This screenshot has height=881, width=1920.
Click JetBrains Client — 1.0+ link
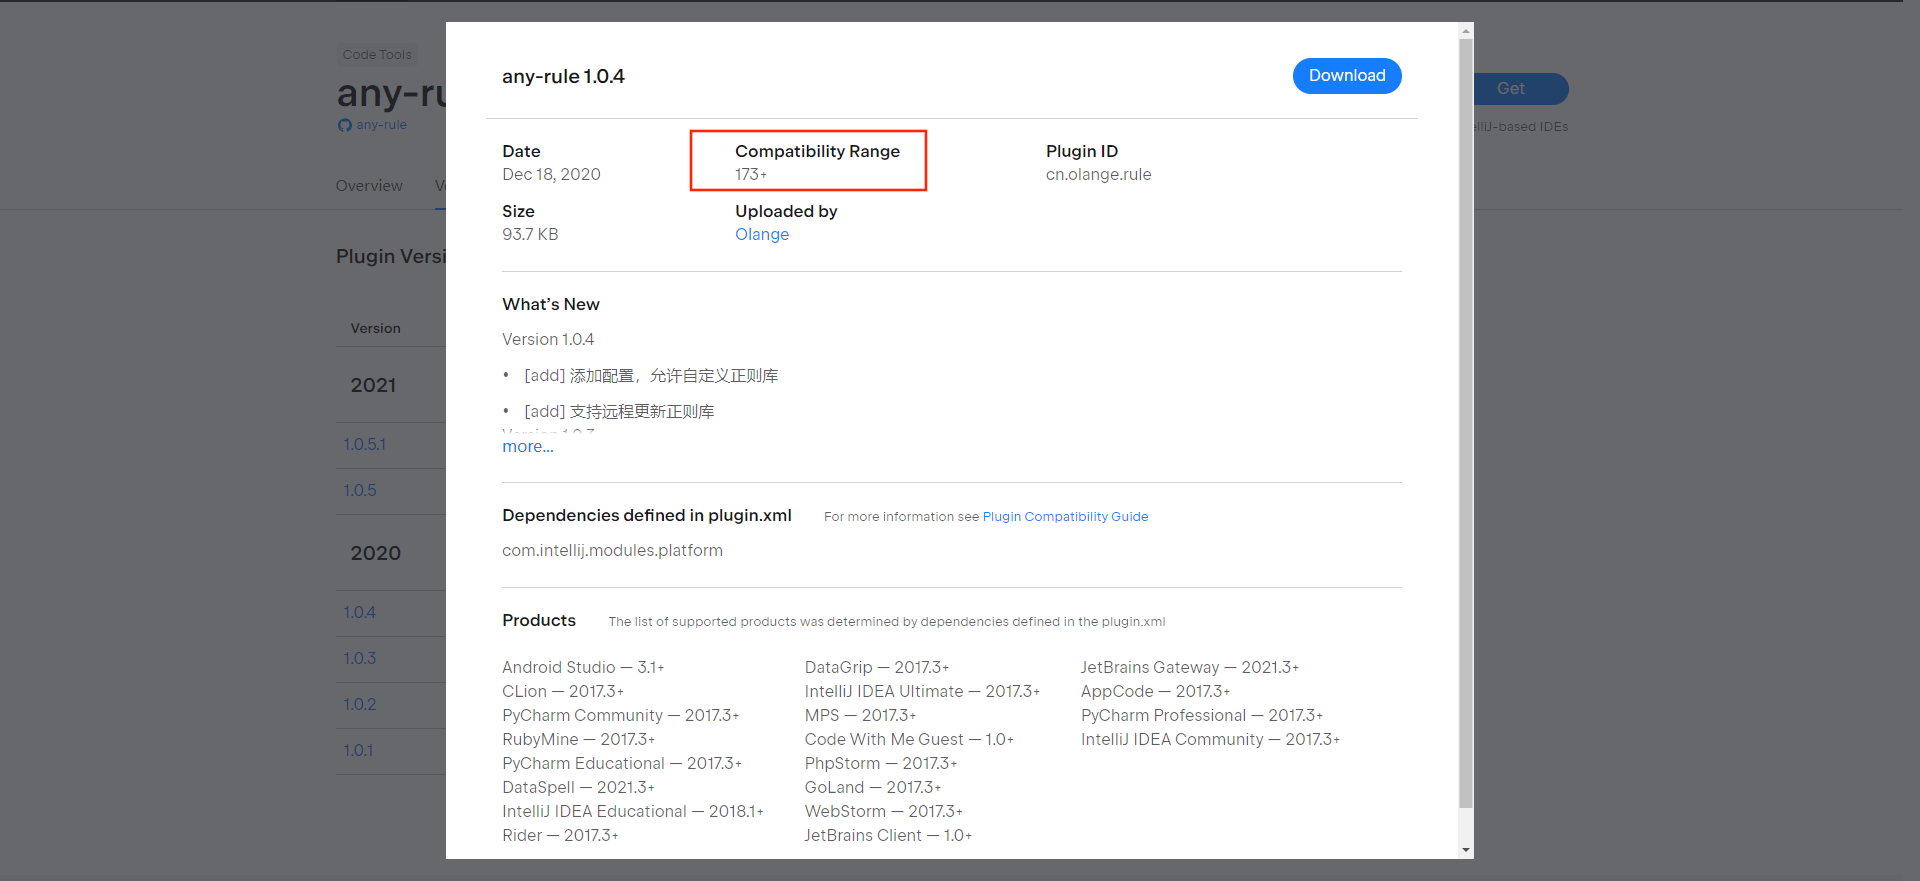tap(888, 835)
